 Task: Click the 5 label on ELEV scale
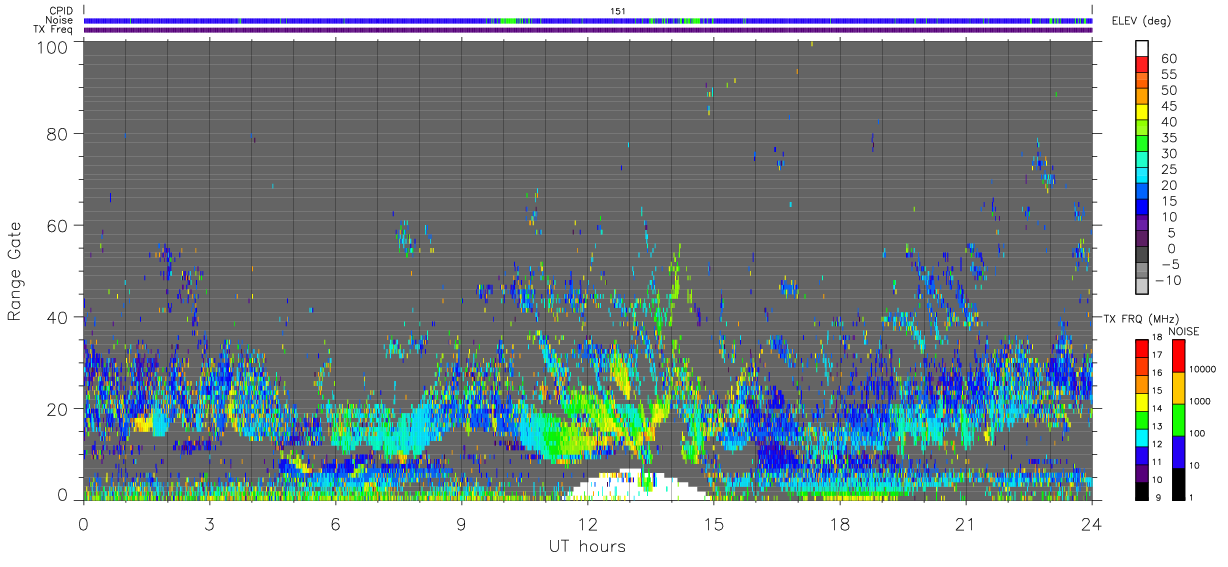coord(1172,233)
